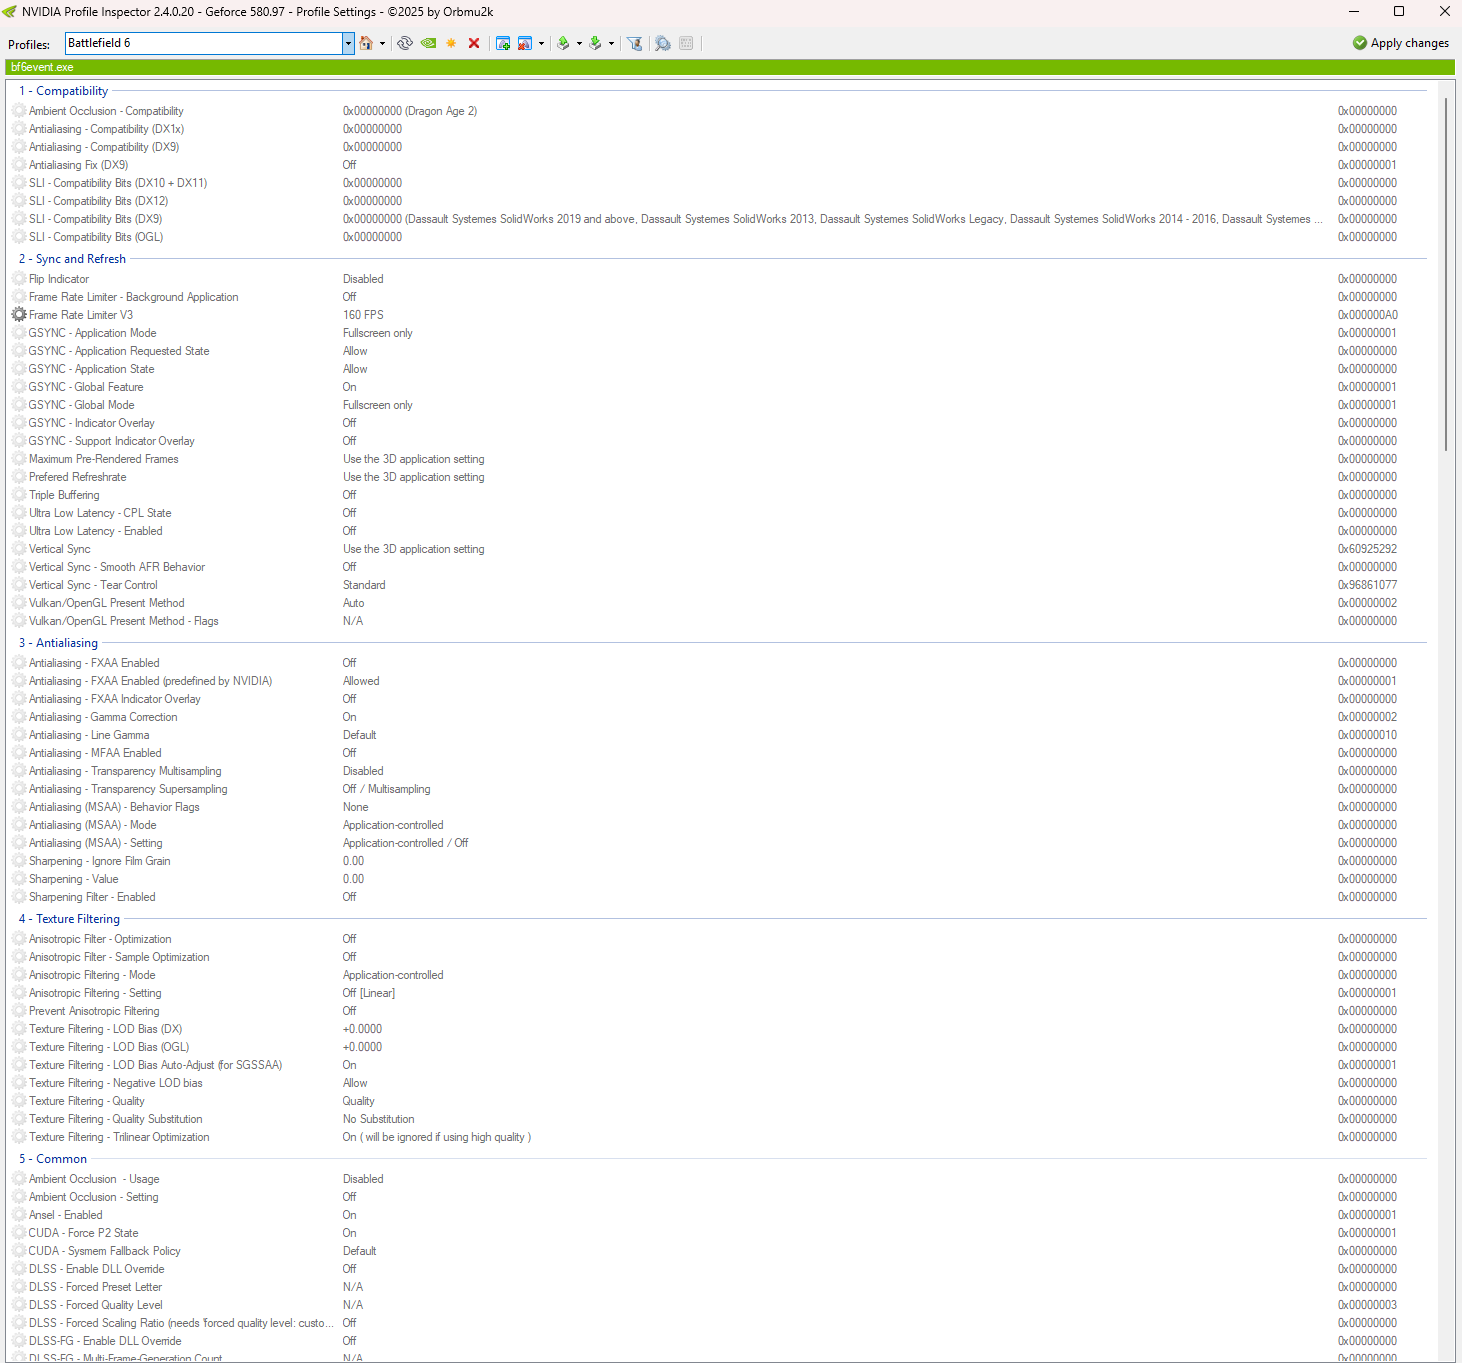Open the remove application dropdown arrow
Screen dimensions: 1462x1363
coord(541,43)
